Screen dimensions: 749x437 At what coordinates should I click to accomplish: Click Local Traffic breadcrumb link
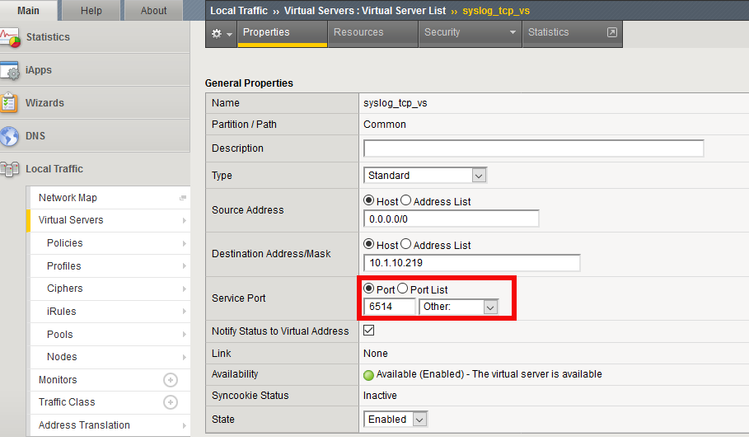[239, 11]
